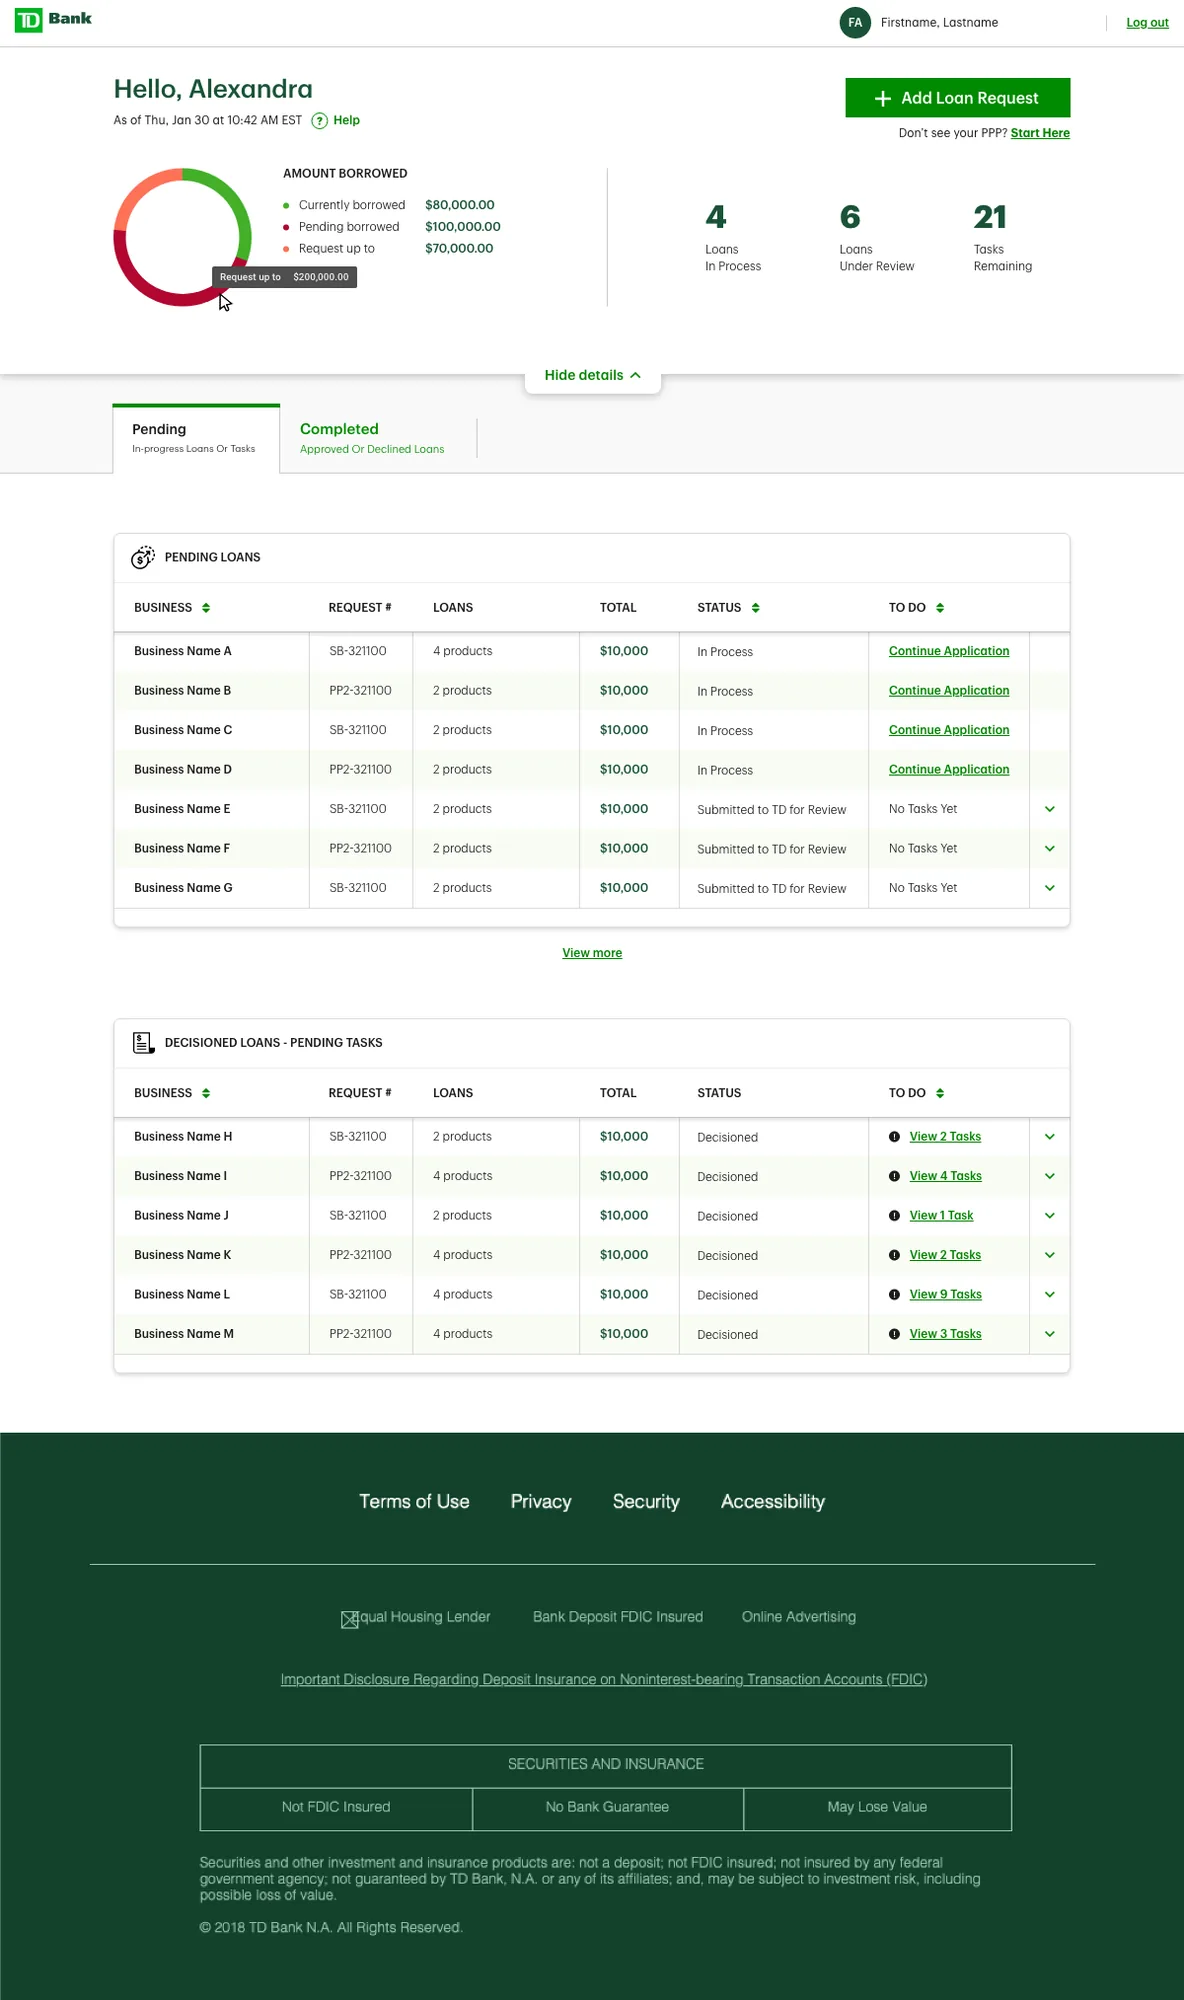This screenshot has height=2000, width=1184.
Task: Click View more under Pending Loans
Action: pos(592,953)
